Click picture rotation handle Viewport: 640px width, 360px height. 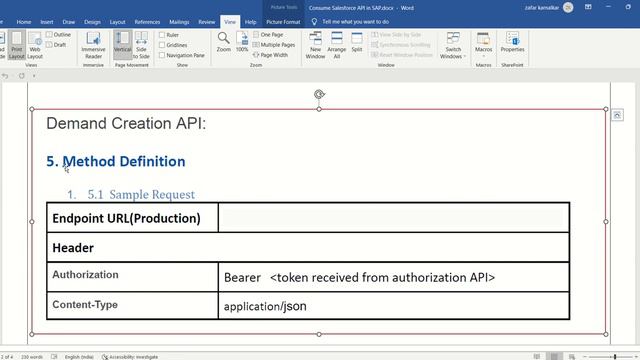click(319, 94)
